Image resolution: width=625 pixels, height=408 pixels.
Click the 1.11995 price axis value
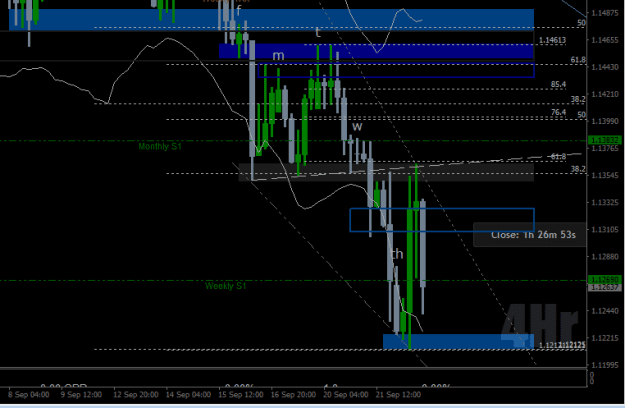[605, 365]
